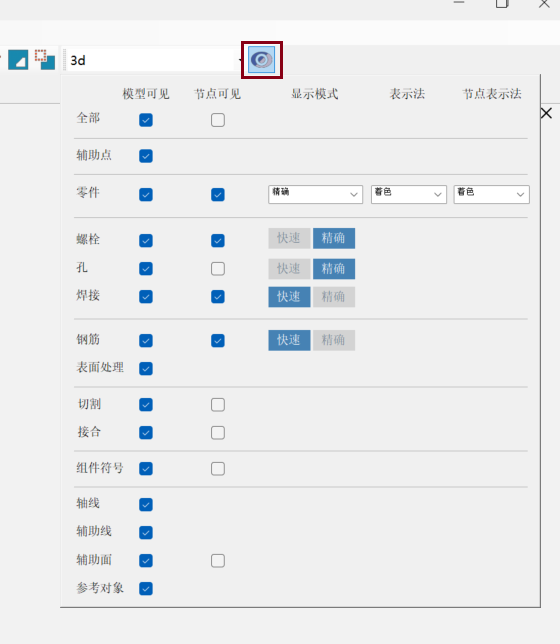Toggle 辅助点 model visibility checkbox
The image size is (560, 644).
point(146,156)
